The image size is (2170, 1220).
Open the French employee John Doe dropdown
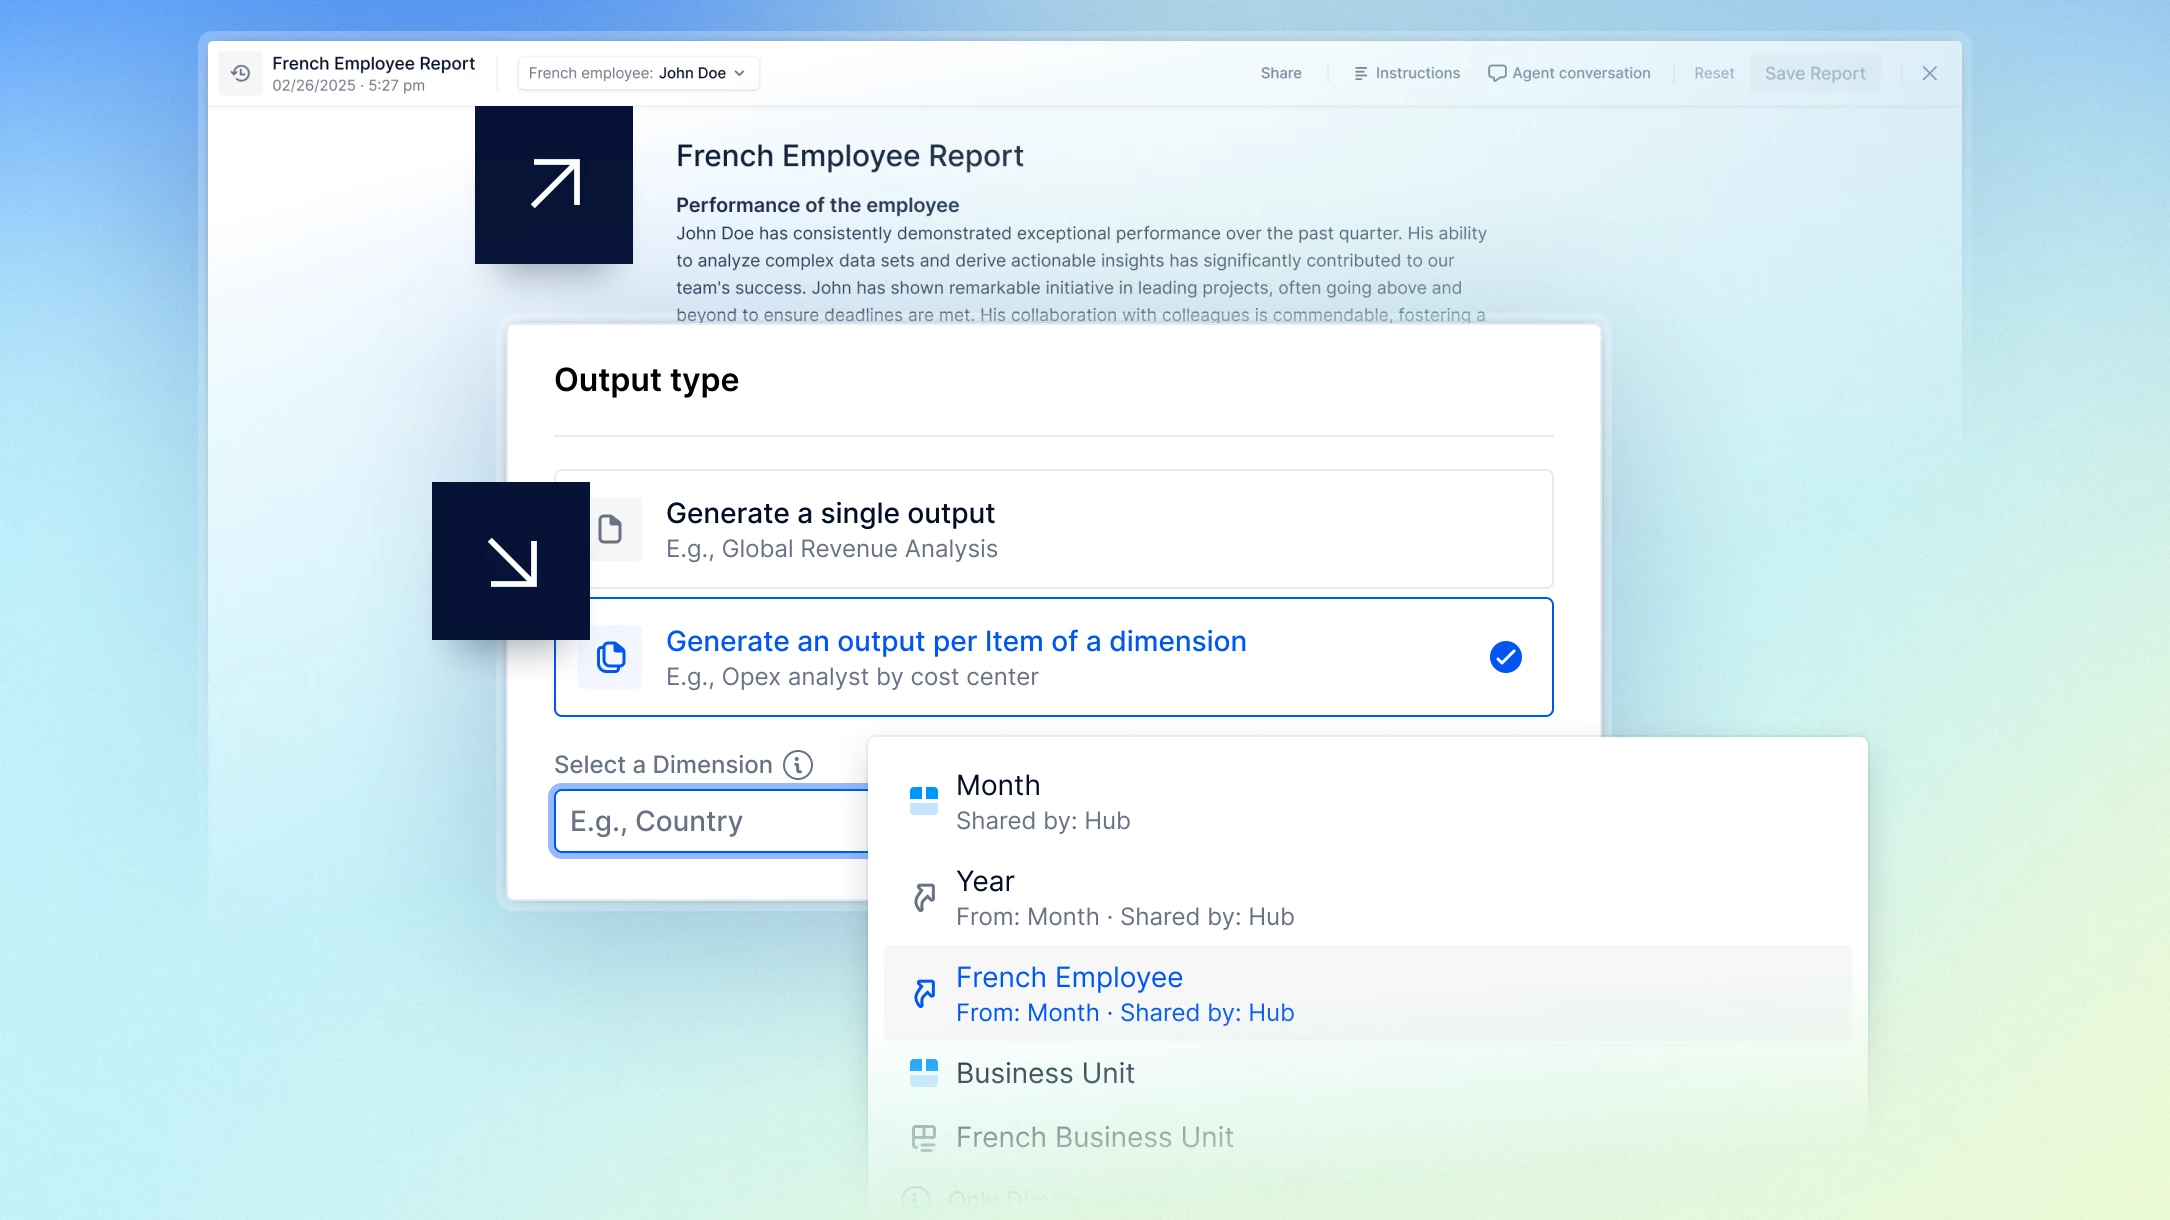point(638,73)
